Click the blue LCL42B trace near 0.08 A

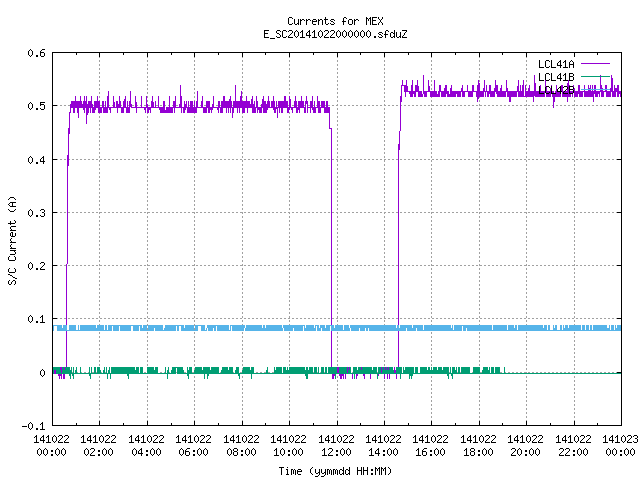pyautogui.click(x=337, y=328)
